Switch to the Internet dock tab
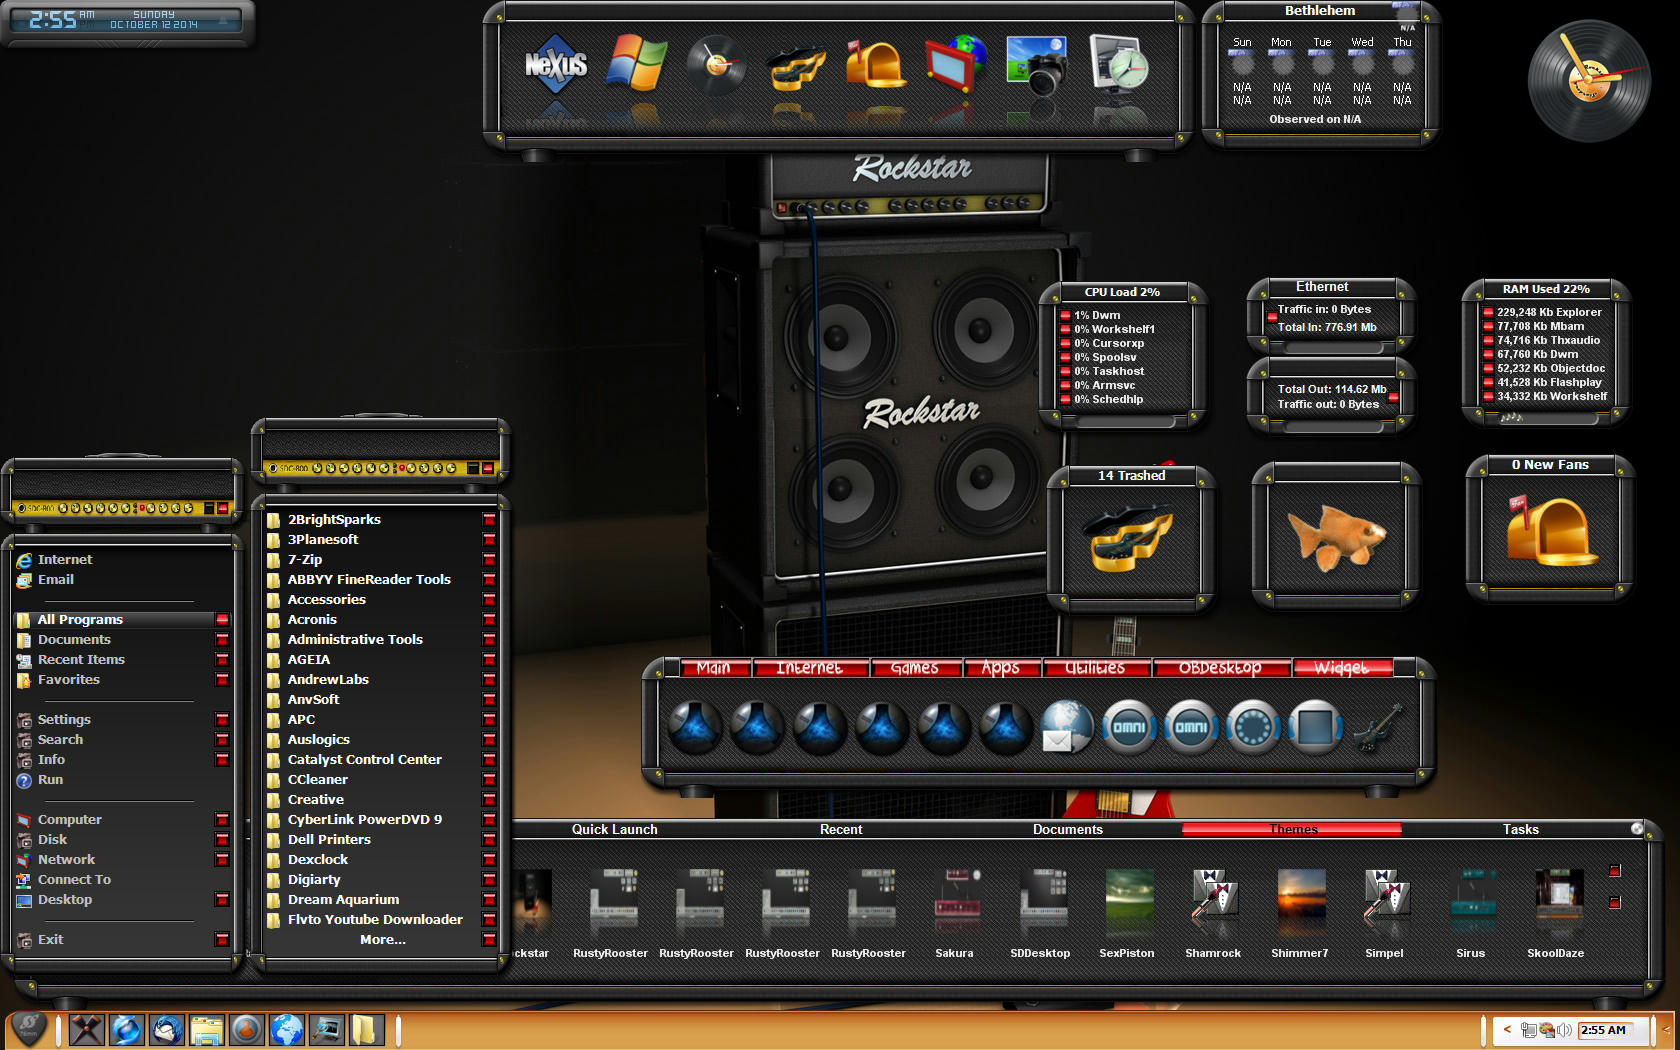 [810, 668]
